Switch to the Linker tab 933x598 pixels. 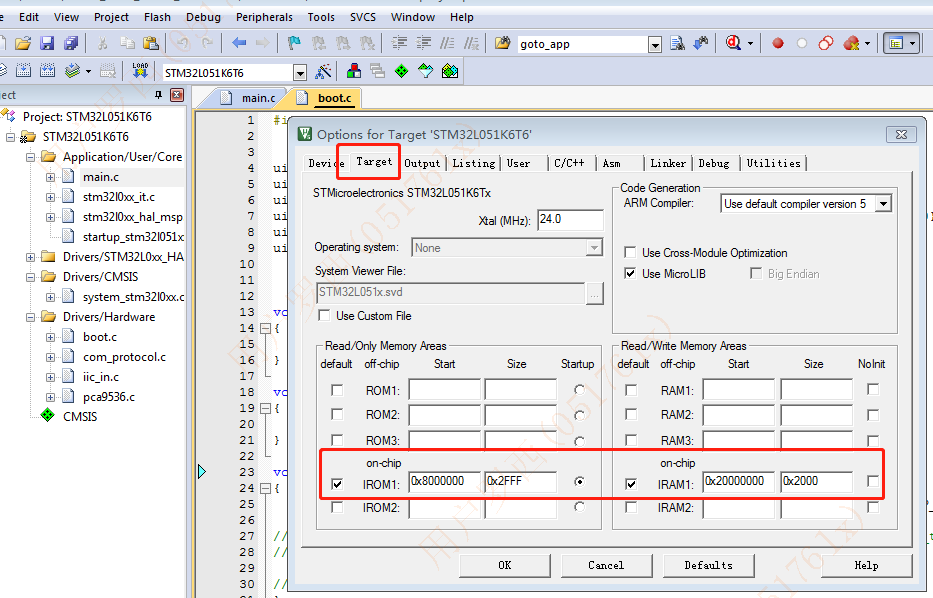point(668,163)
